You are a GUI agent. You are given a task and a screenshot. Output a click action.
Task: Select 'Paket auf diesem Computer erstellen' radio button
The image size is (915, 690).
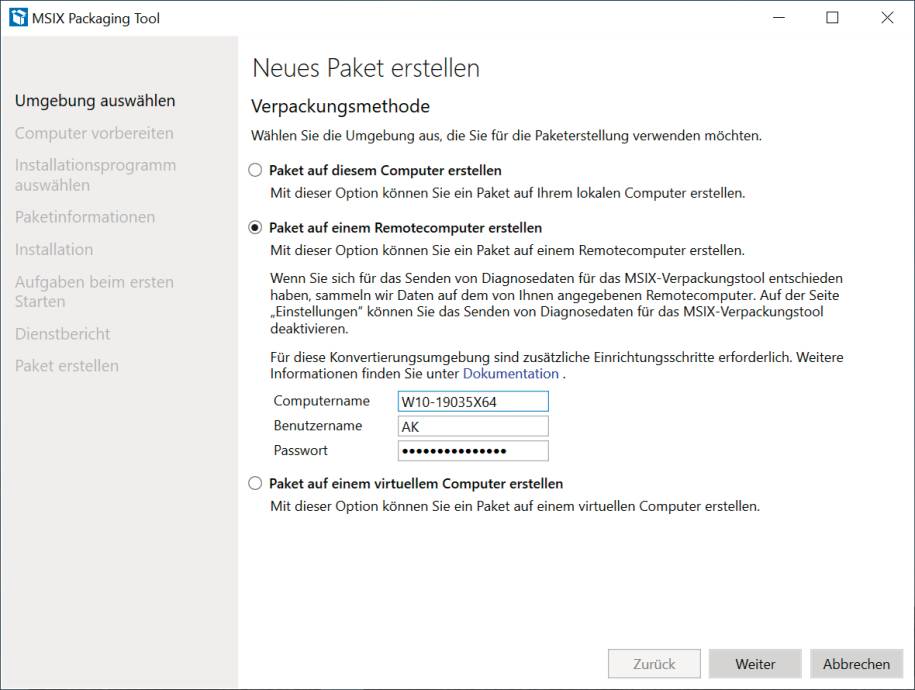[x=255, y=170]
